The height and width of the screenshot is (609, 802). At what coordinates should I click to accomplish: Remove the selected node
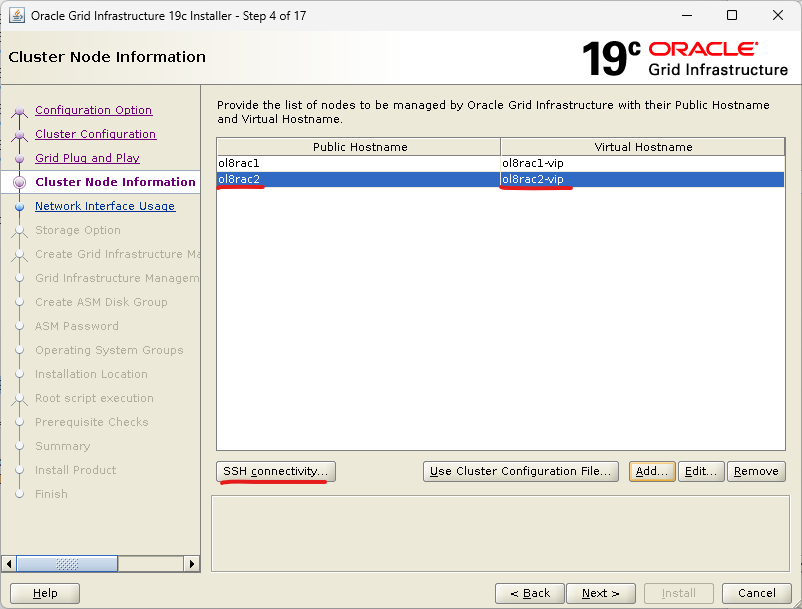tap(756, 471)
